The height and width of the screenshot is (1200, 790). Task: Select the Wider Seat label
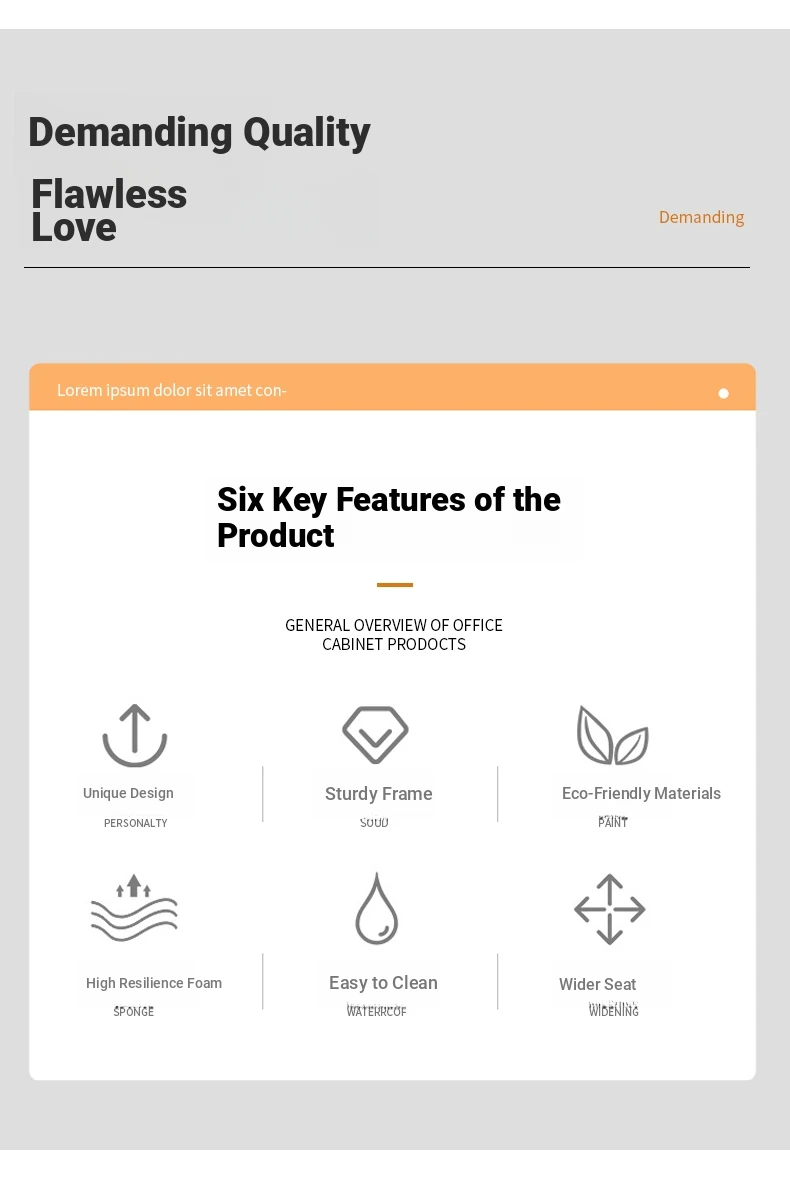(x=597, y=984)
